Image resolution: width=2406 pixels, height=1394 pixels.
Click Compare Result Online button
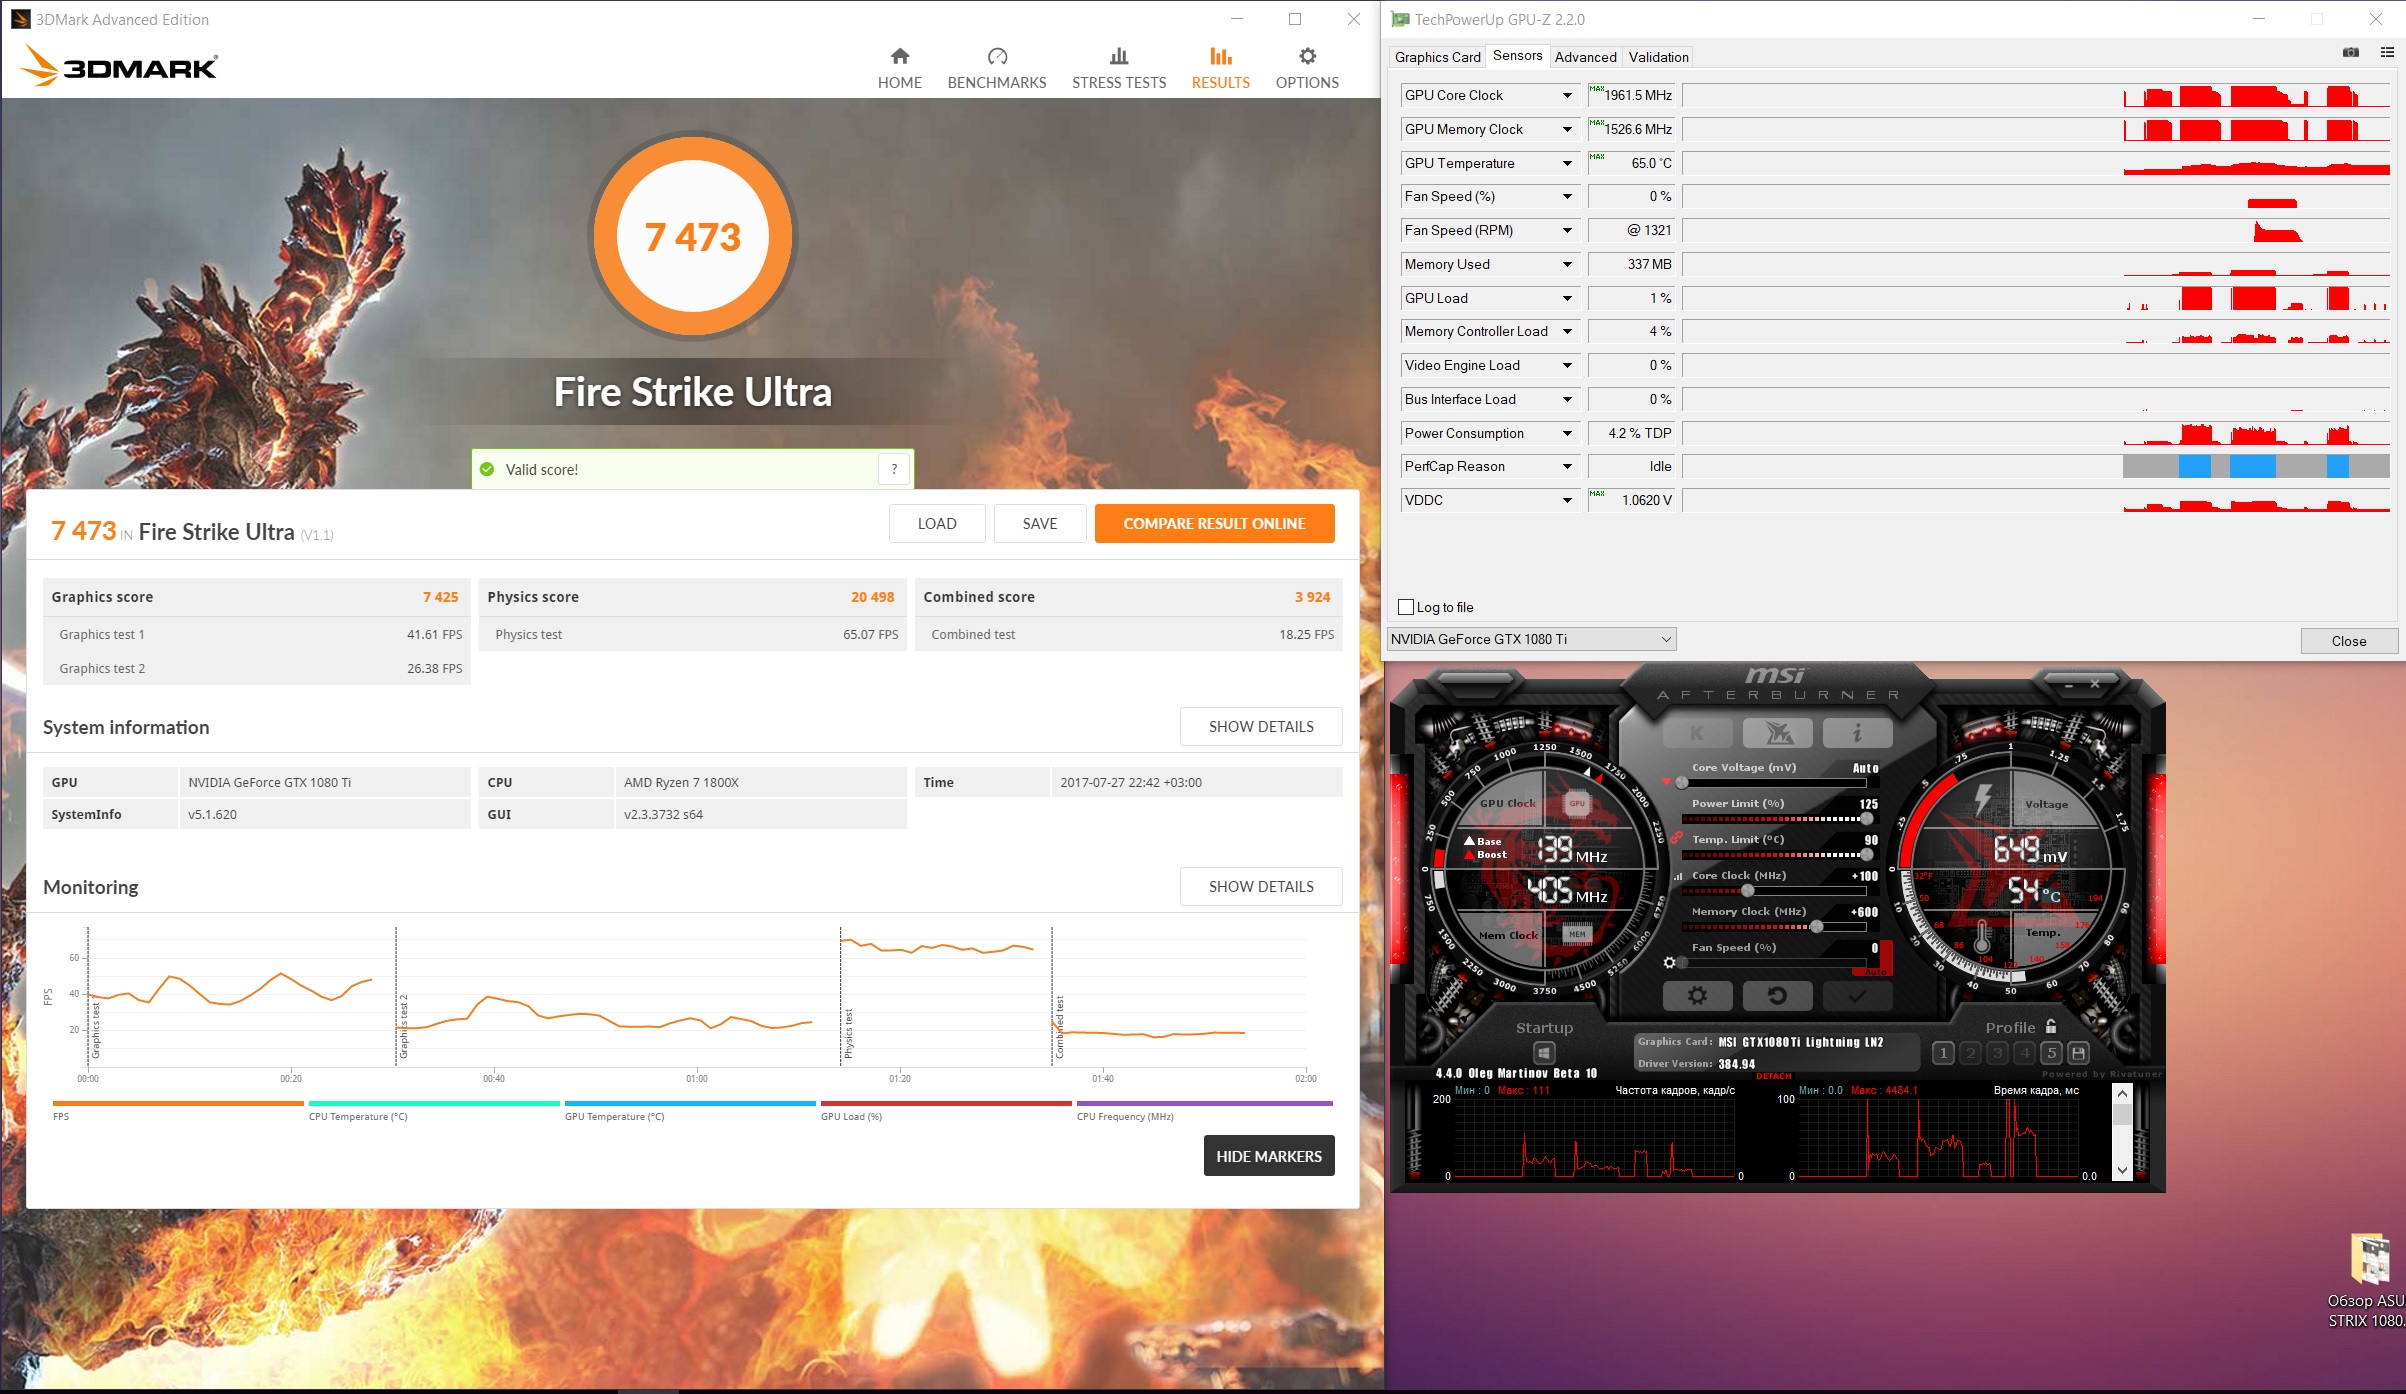(x=1214, y=523)
